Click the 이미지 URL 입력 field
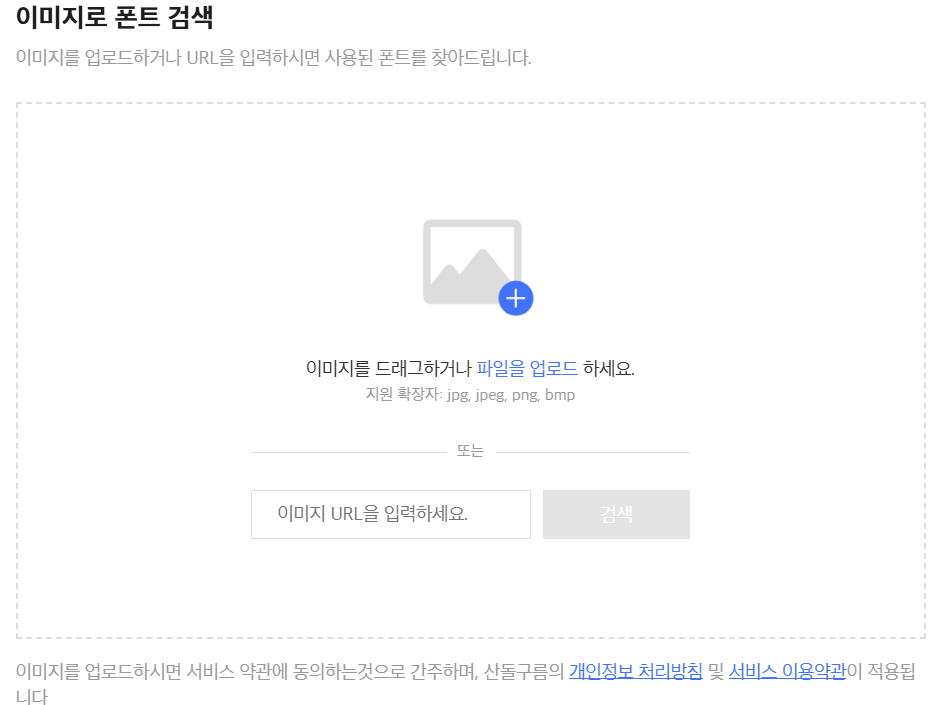 click(x=390, y=514)
